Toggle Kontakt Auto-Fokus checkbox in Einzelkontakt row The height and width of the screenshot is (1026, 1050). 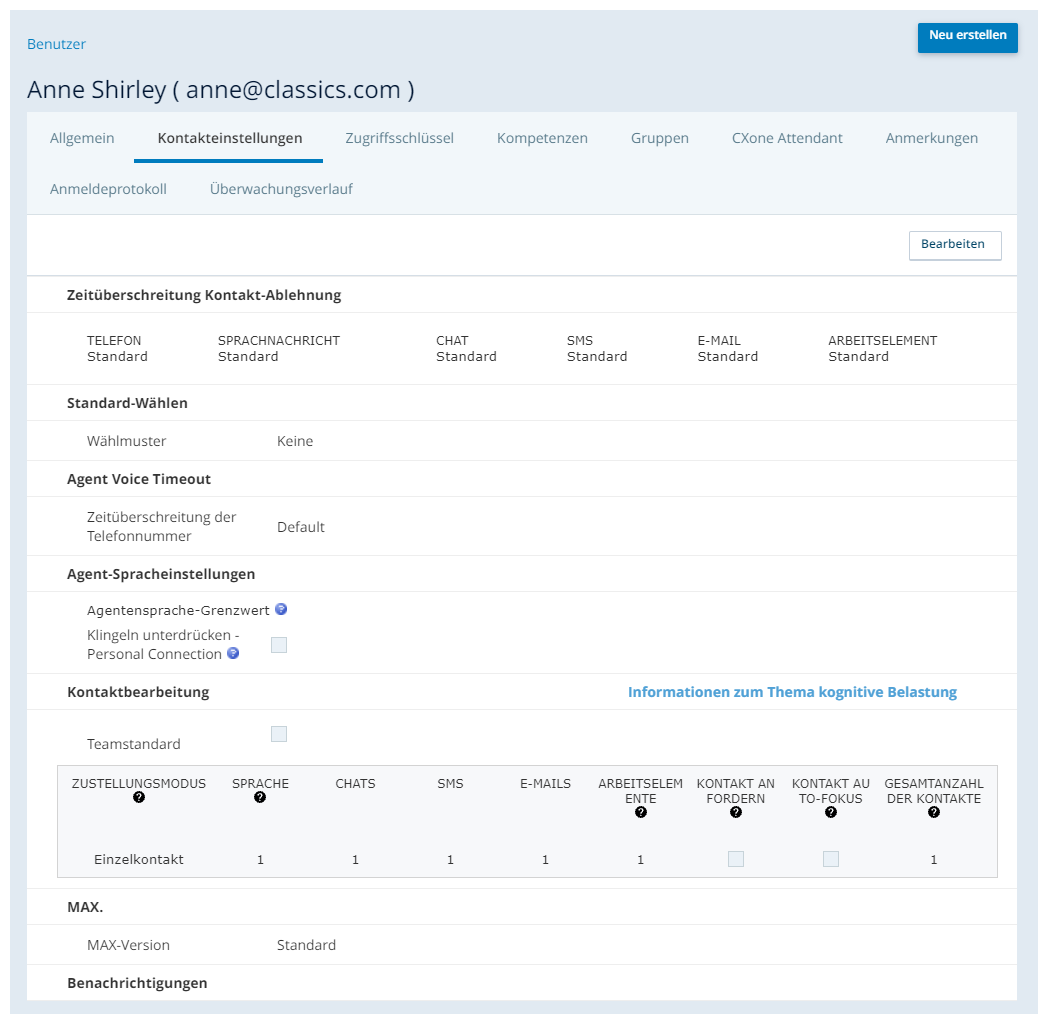[831, 859]
